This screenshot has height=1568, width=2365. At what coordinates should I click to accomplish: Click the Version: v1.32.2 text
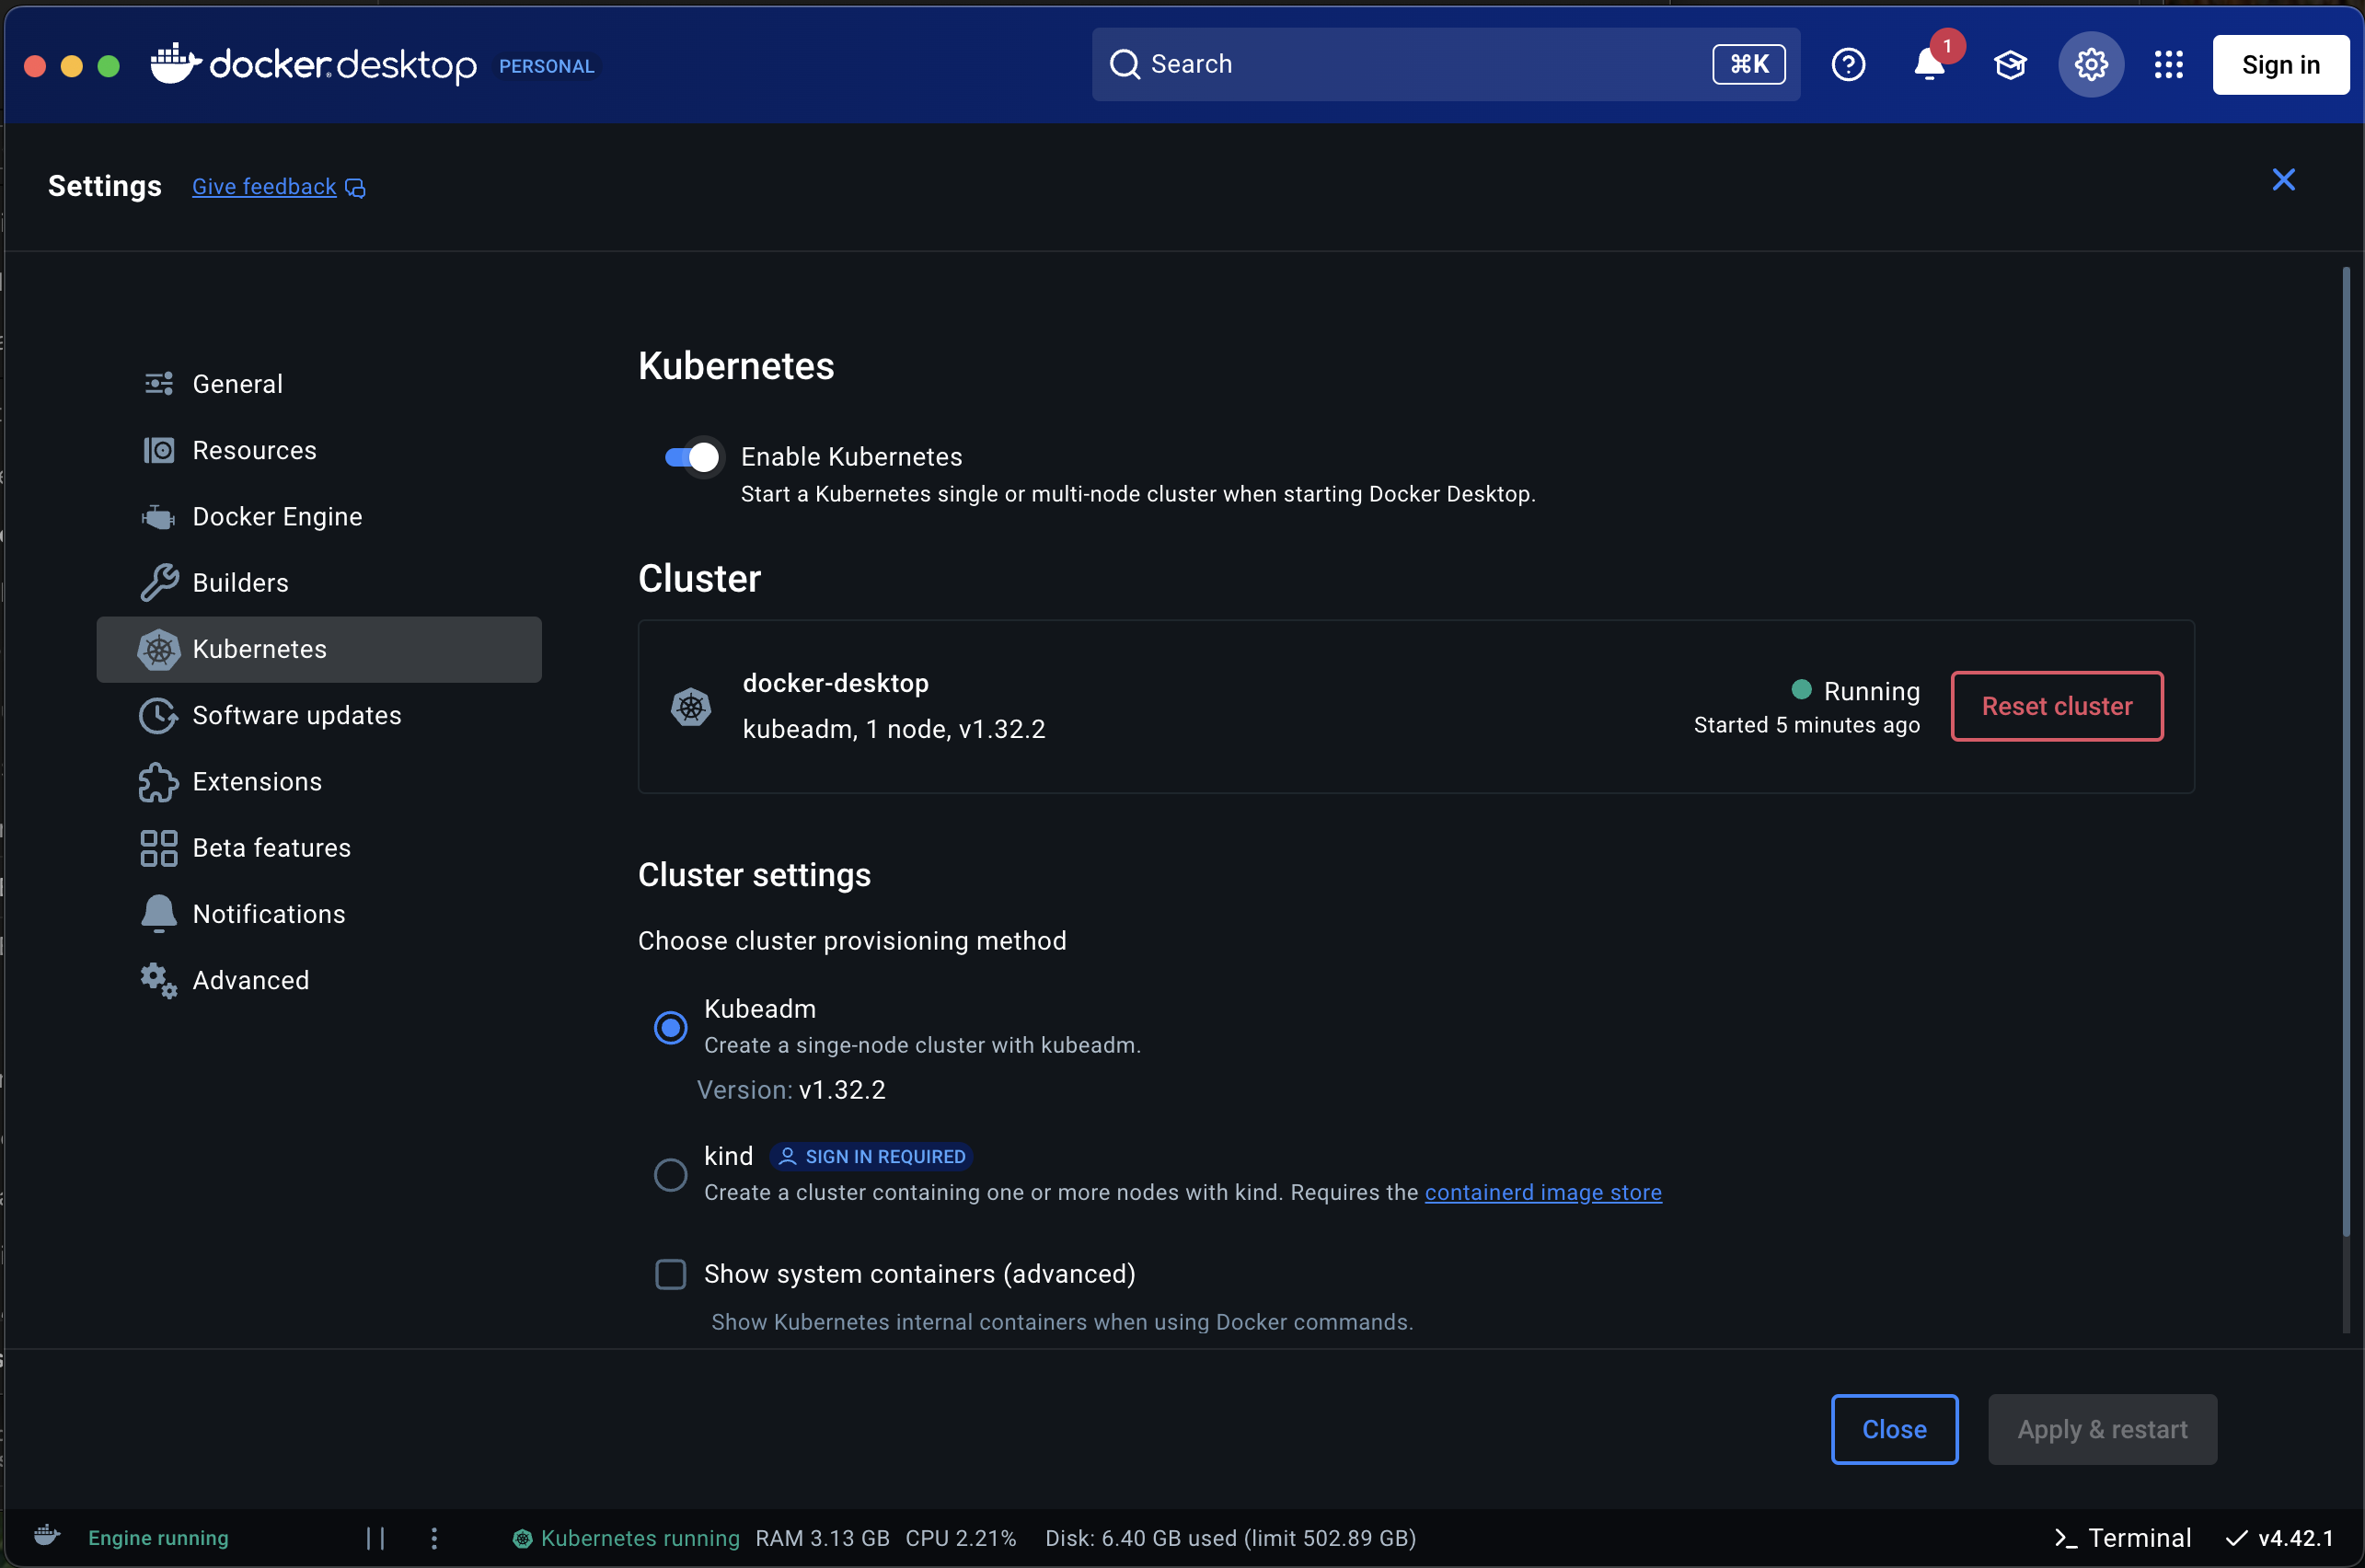pyautogui.click(x=791, y=1090)
